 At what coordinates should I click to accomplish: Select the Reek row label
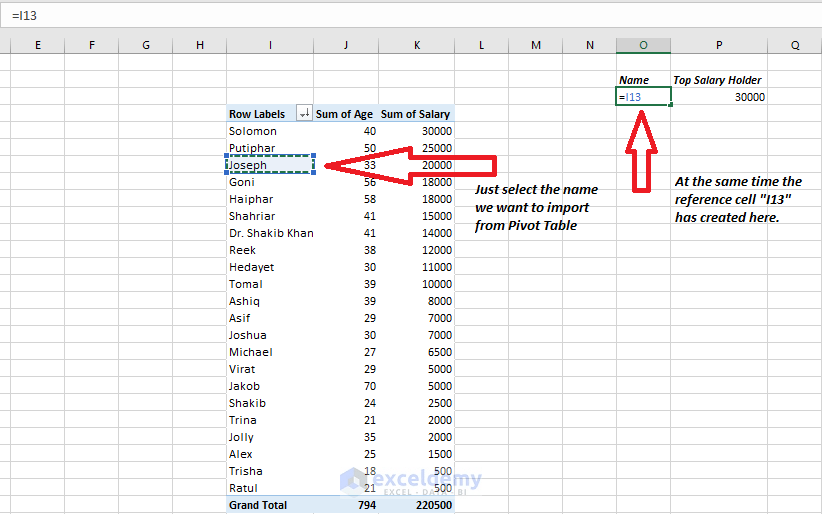[x=270, y=250]
